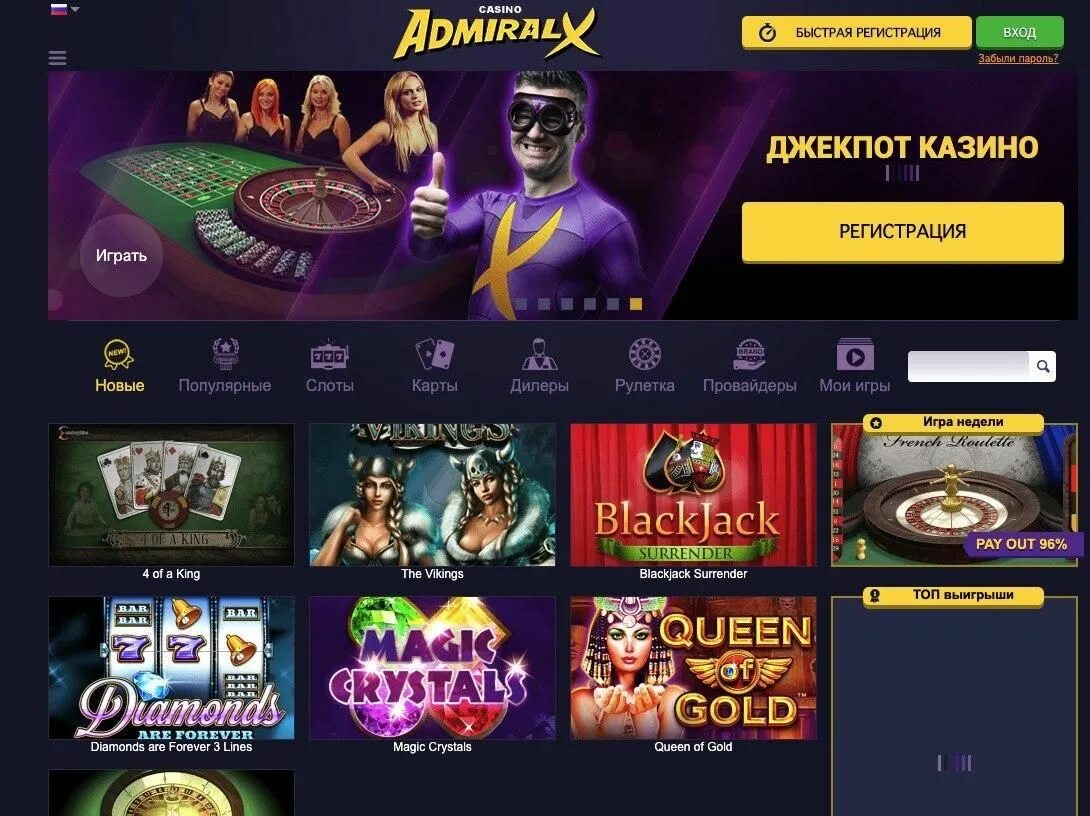Choose the Слоты slot machine icon
The image size is (1090, 816).
click(330, 355)
